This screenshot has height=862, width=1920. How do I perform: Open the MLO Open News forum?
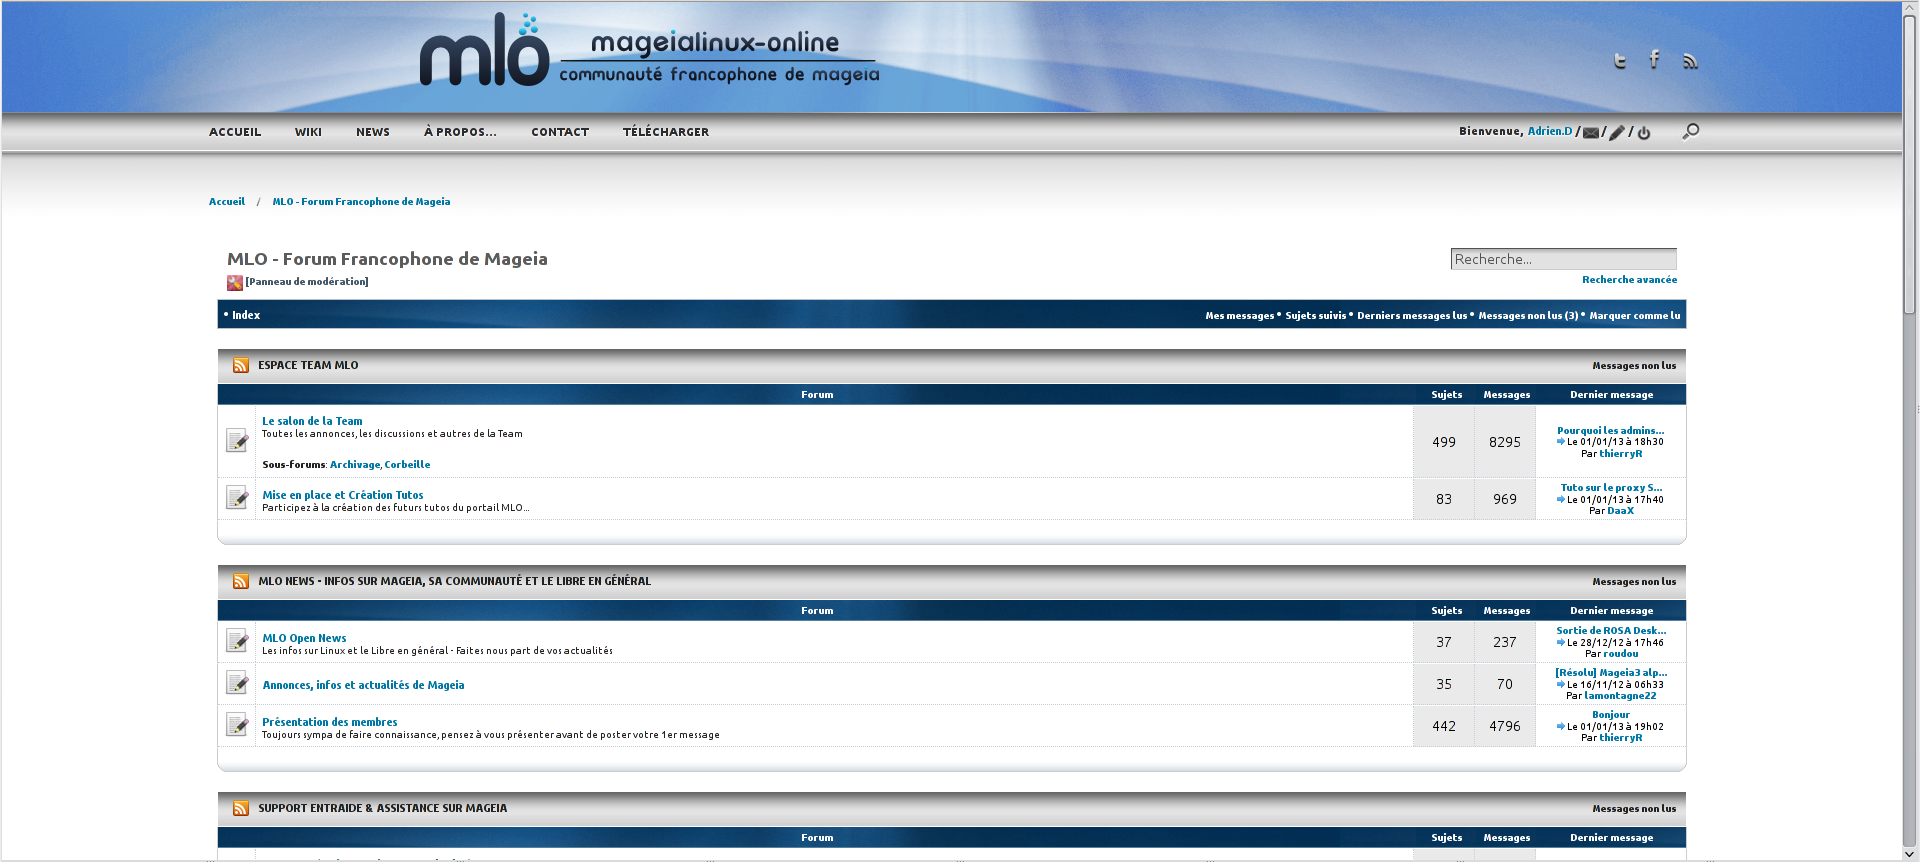click(304, 639)
